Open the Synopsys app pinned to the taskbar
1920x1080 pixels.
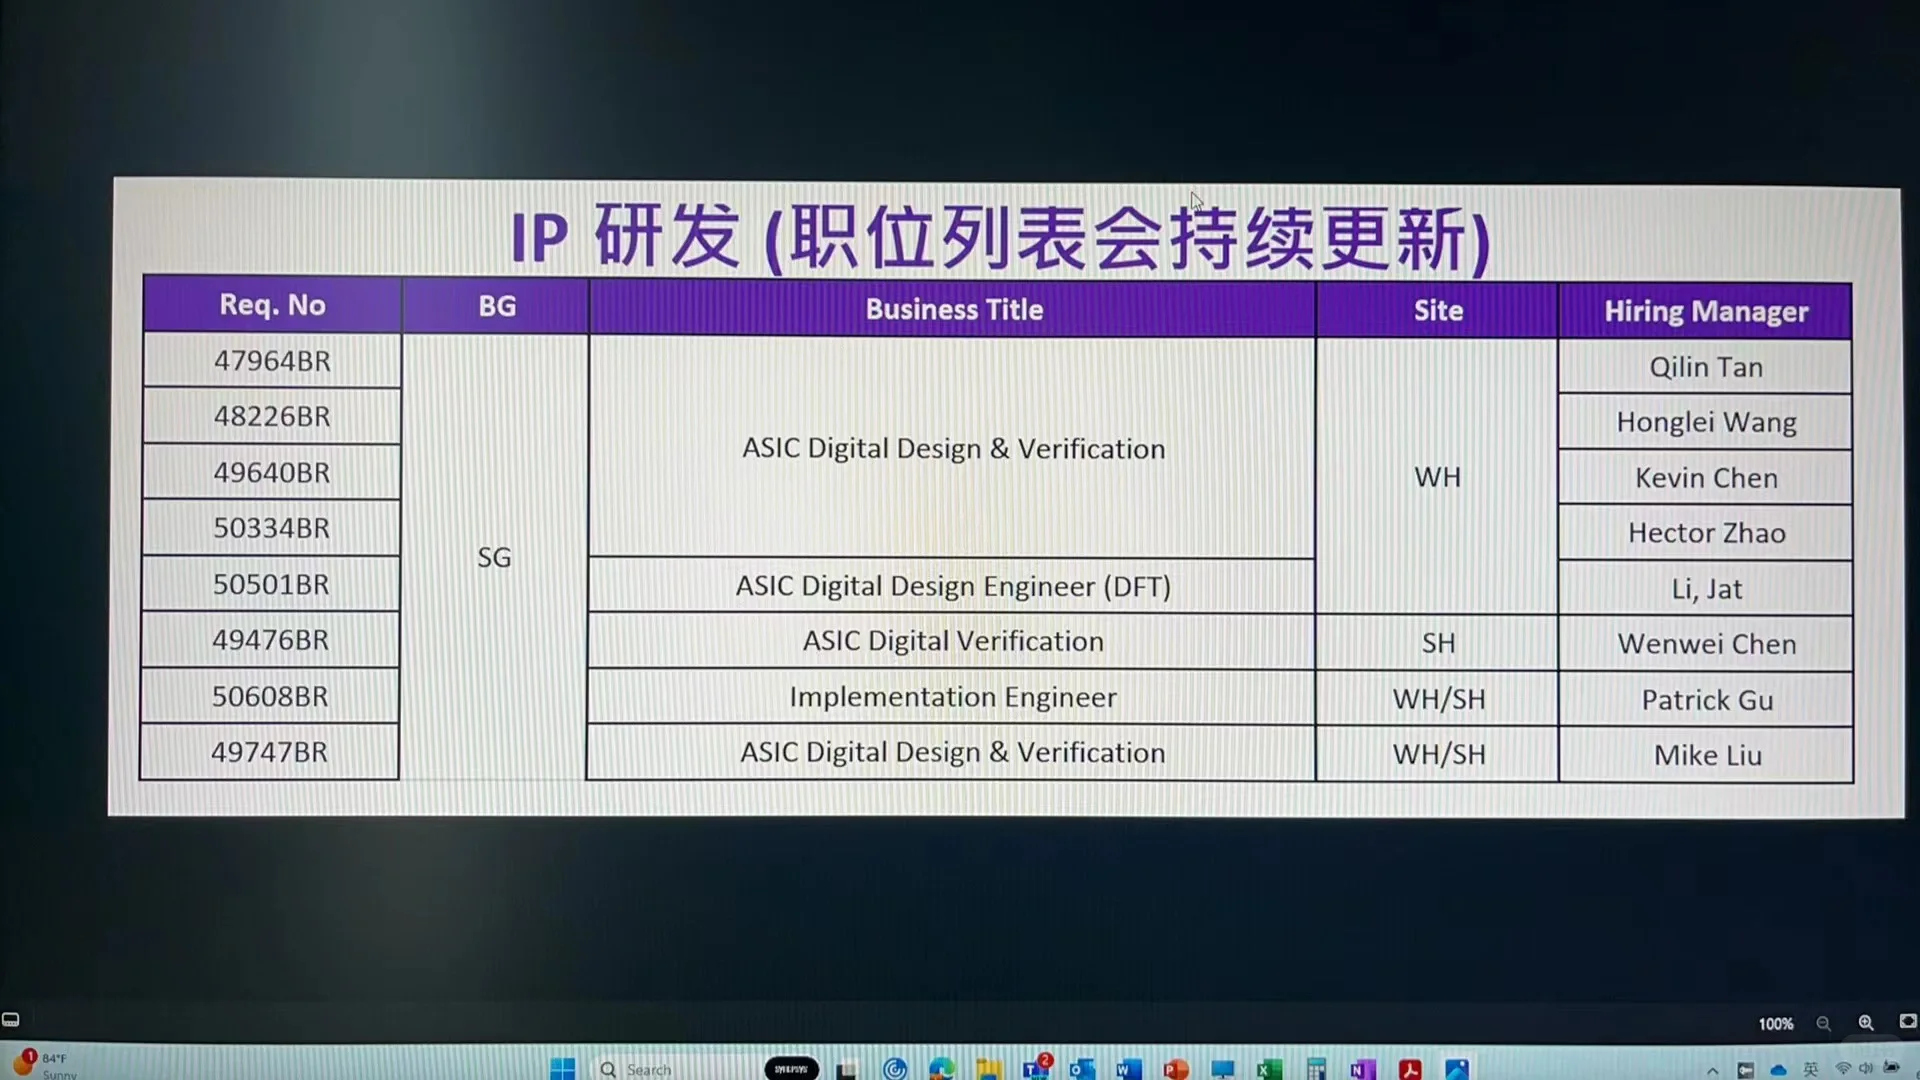click(x=790, y=1068)
